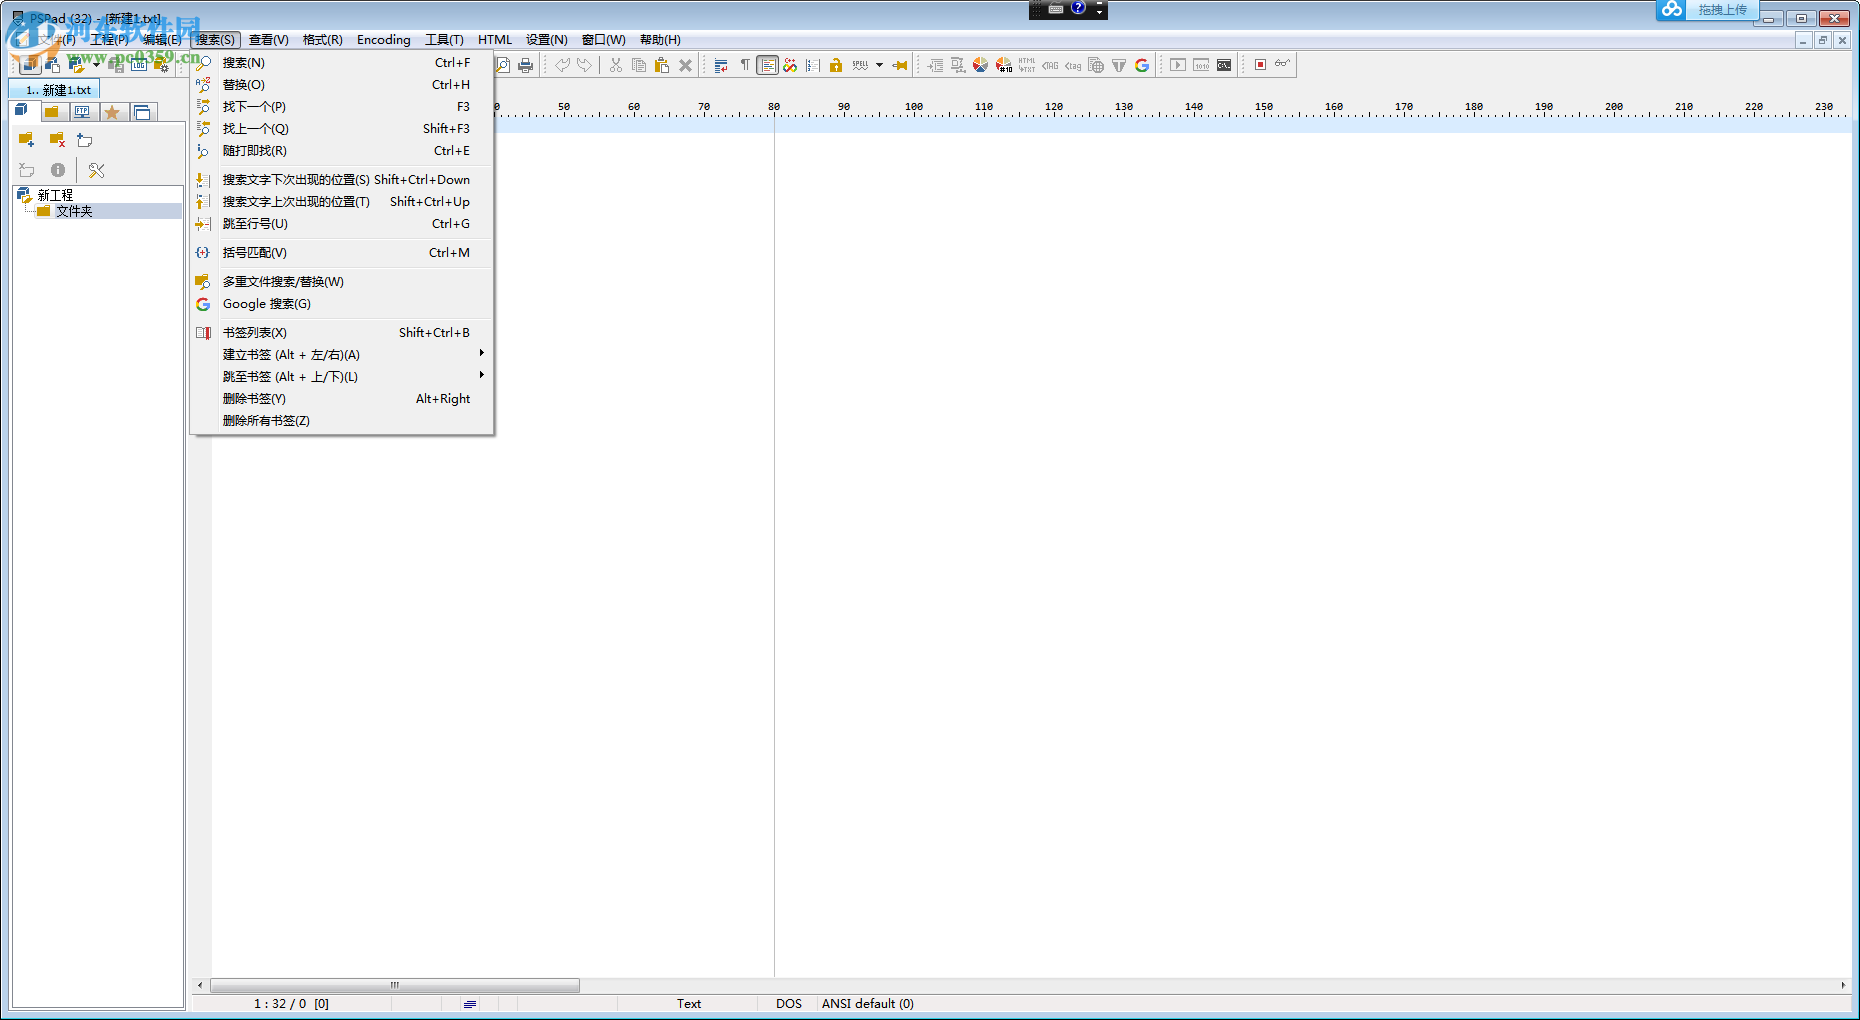Open the Favorites star panel tab
This screenshot has height=1020, width=1860.
pos(112,112)
